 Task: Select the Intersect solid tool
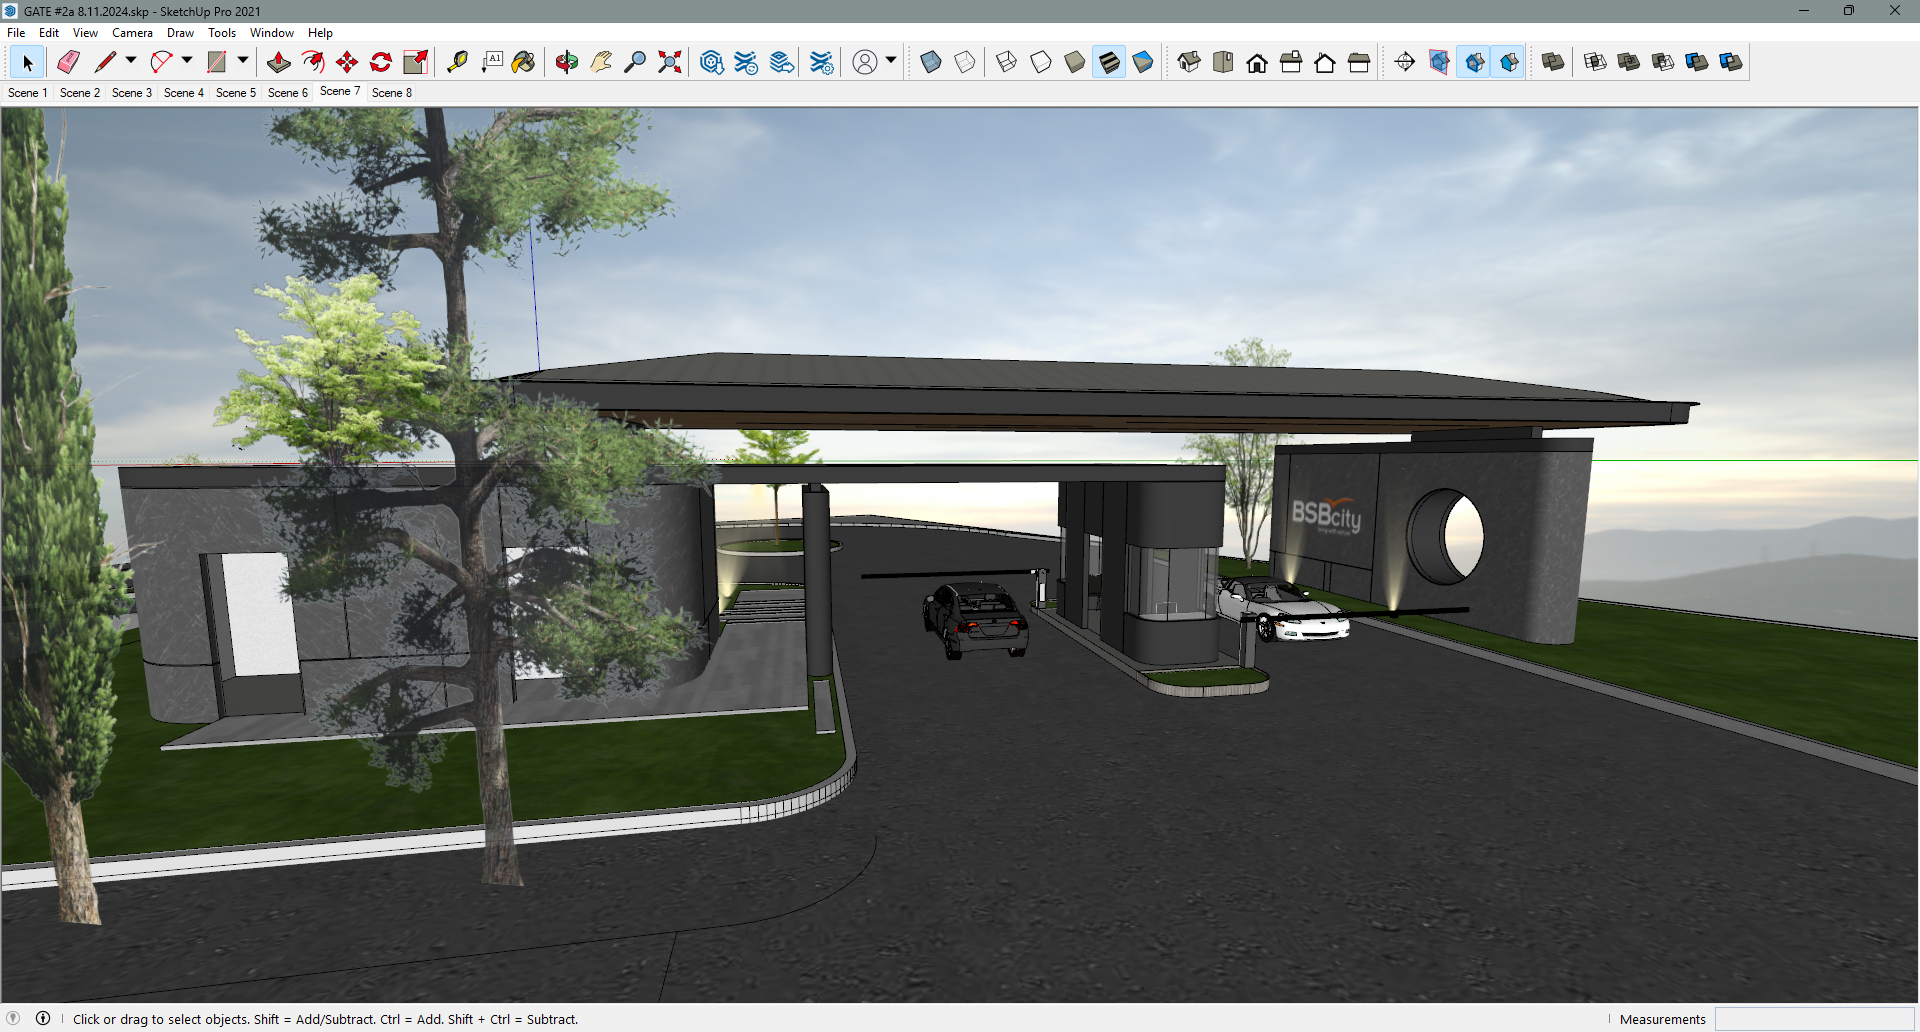pos(1596,62)
